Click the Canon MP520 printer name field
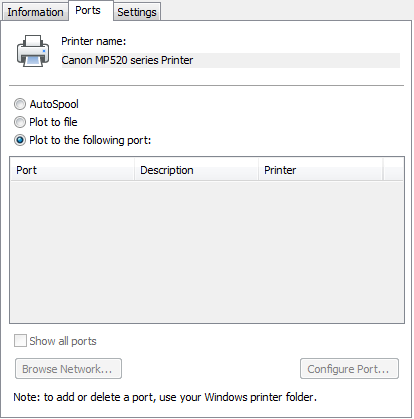The width and height of the screenshot is (414, 419). (231, 60)
